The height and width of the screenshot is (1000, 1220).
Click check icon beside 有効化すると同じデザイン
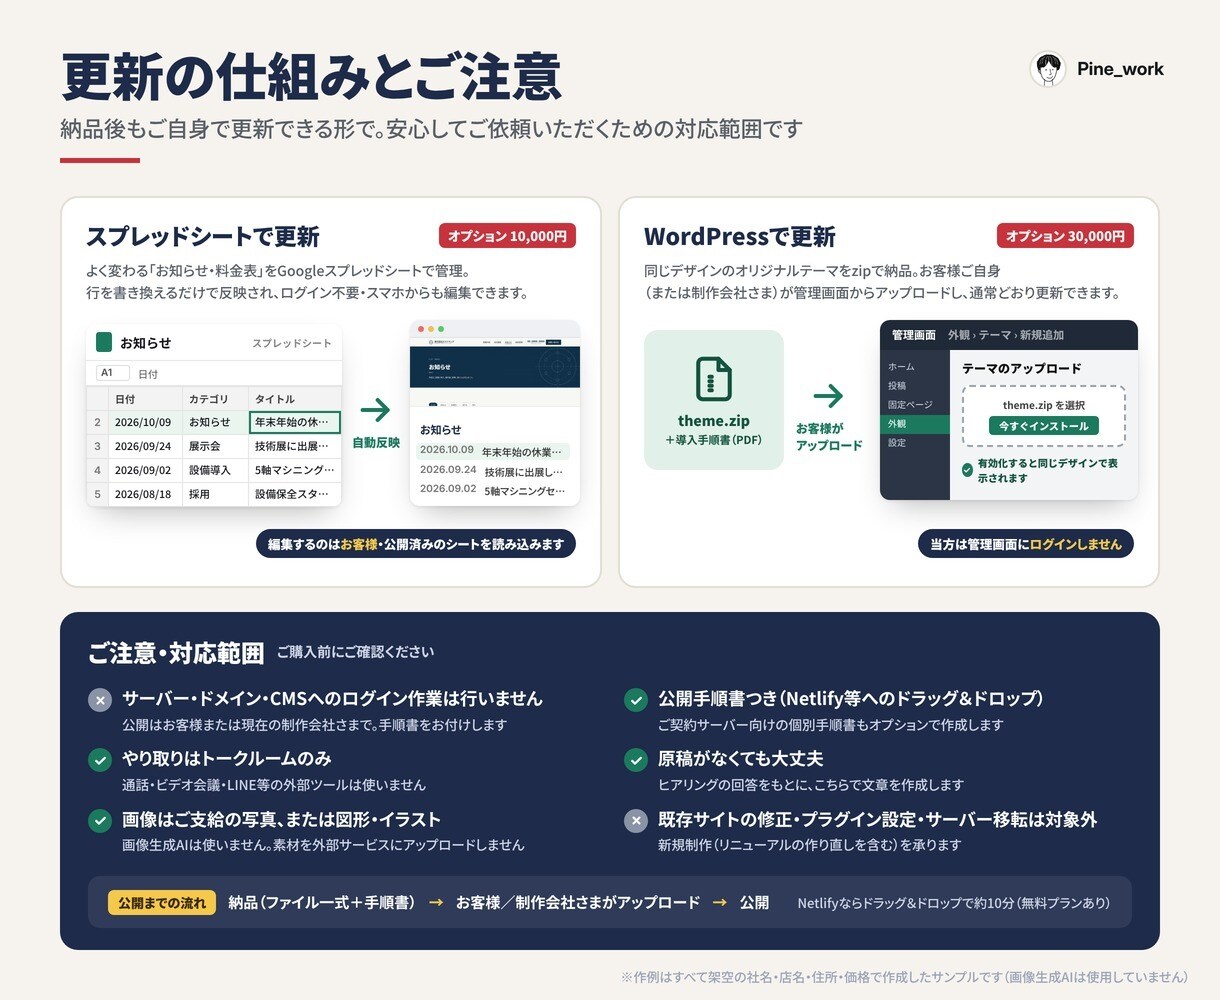(x=967, y=469)
